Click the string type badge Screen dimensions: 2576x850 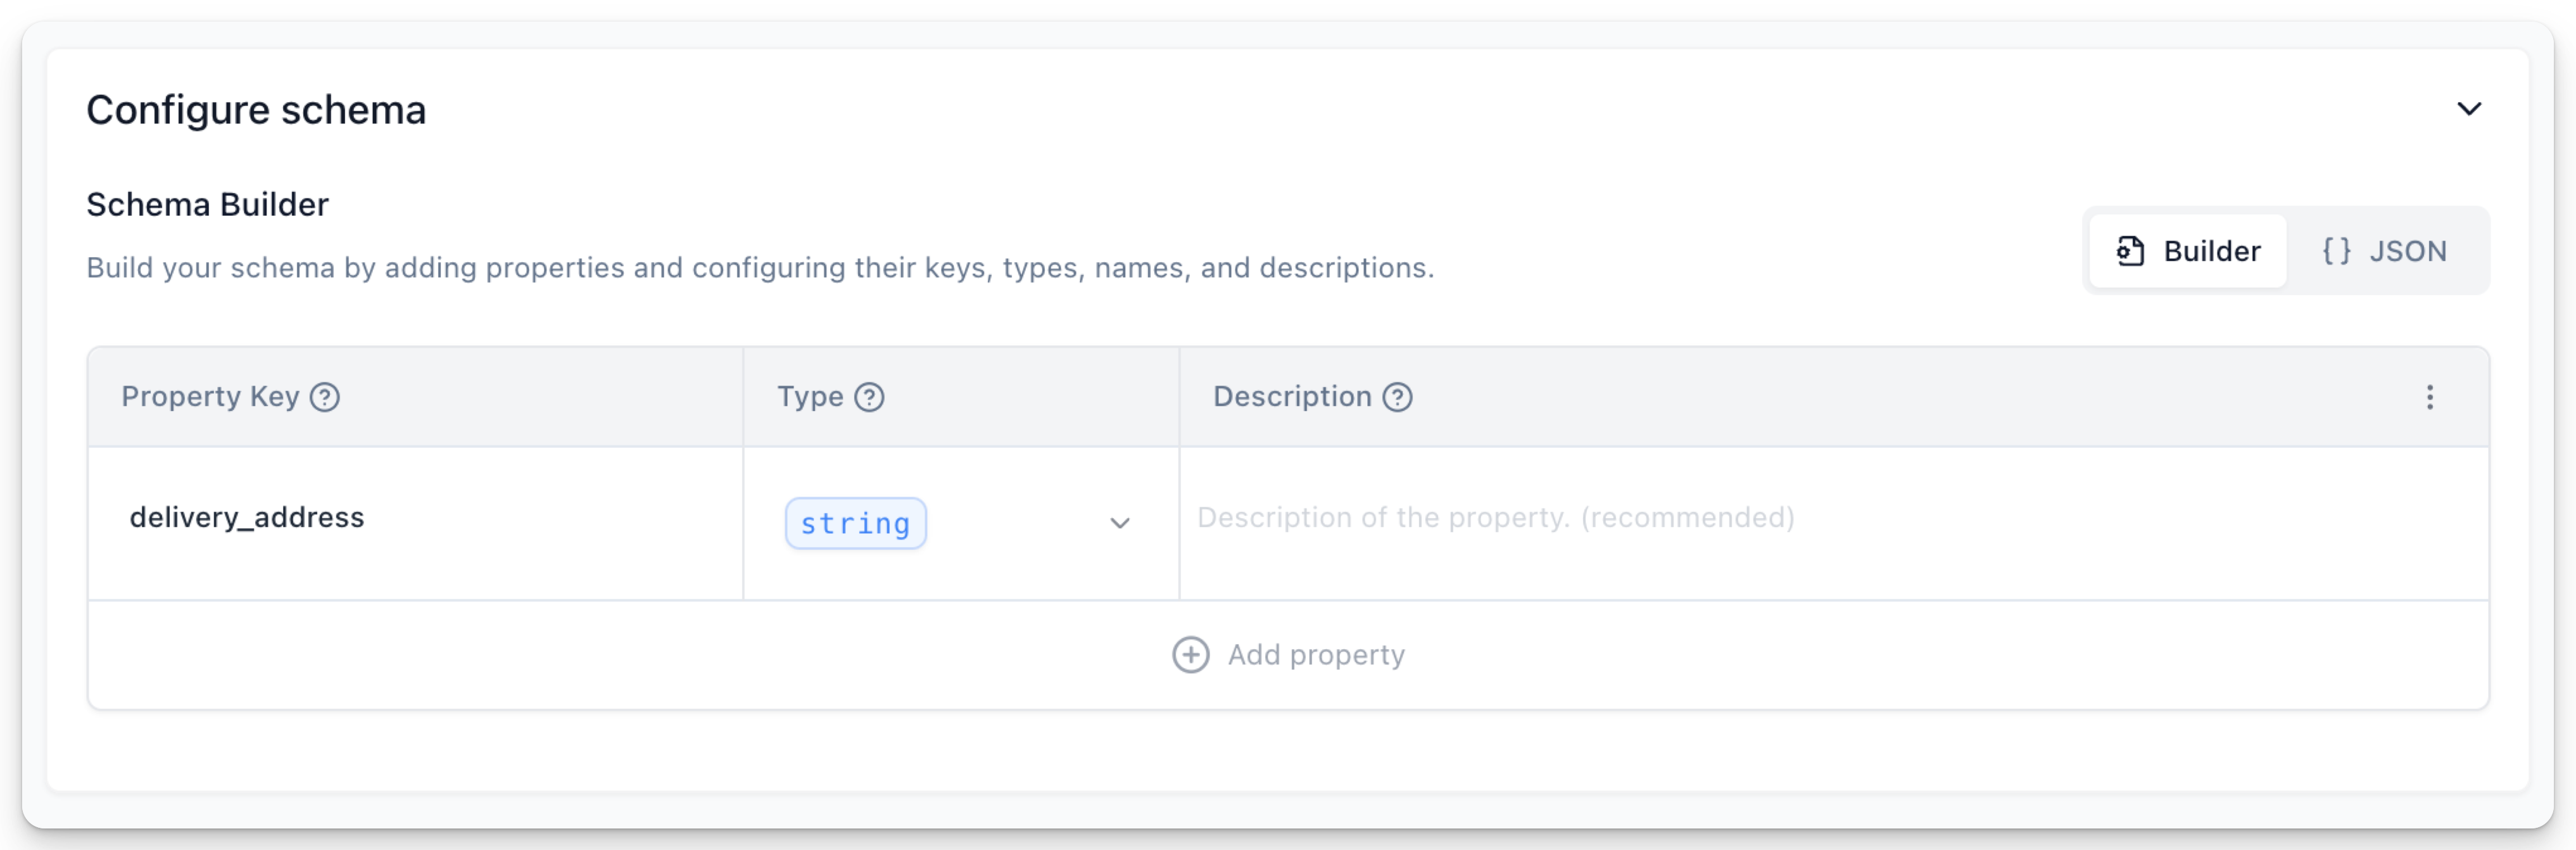(x=855, y=523)
